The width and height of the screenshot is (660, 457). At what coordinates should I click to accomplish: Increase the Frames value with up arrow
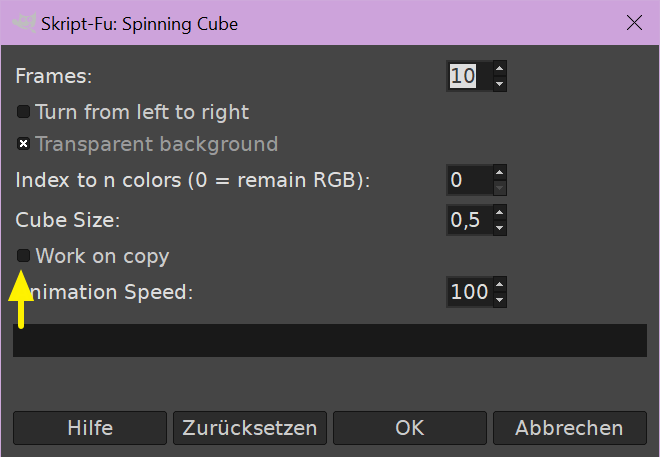tap(500, 69)
